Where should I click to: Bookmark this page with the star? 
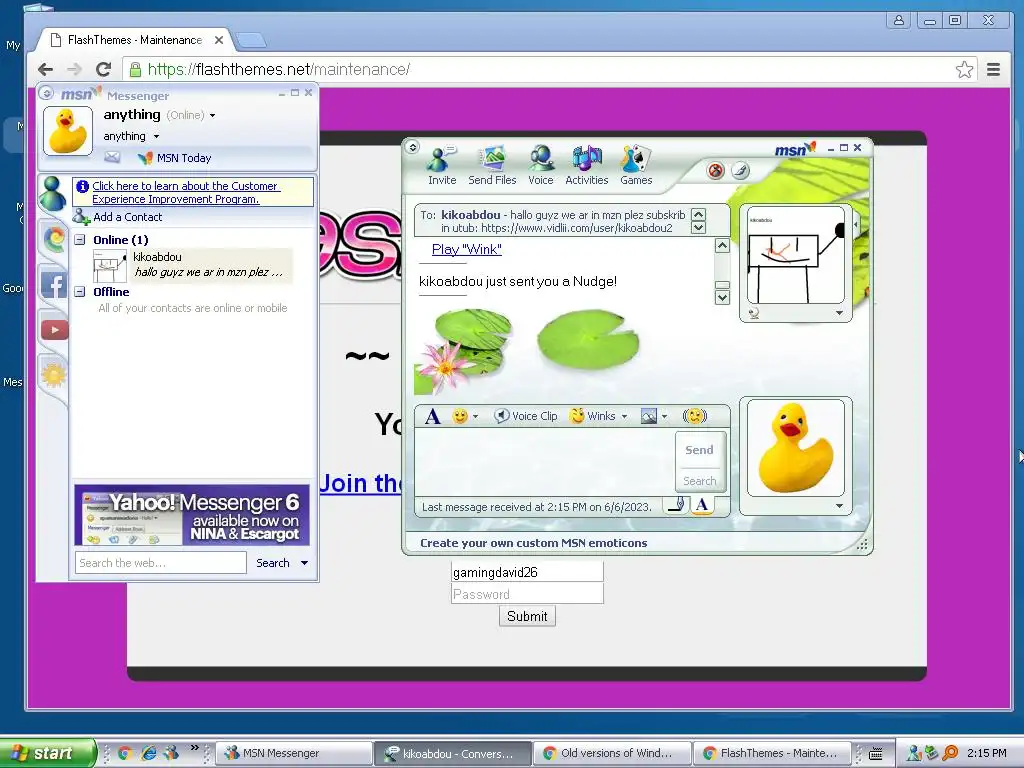click(x=964, y=69)
